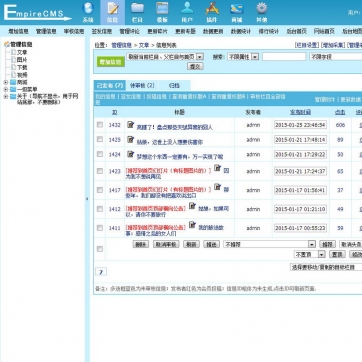Tick checkbox for row ID 1417

click(100, 190)
